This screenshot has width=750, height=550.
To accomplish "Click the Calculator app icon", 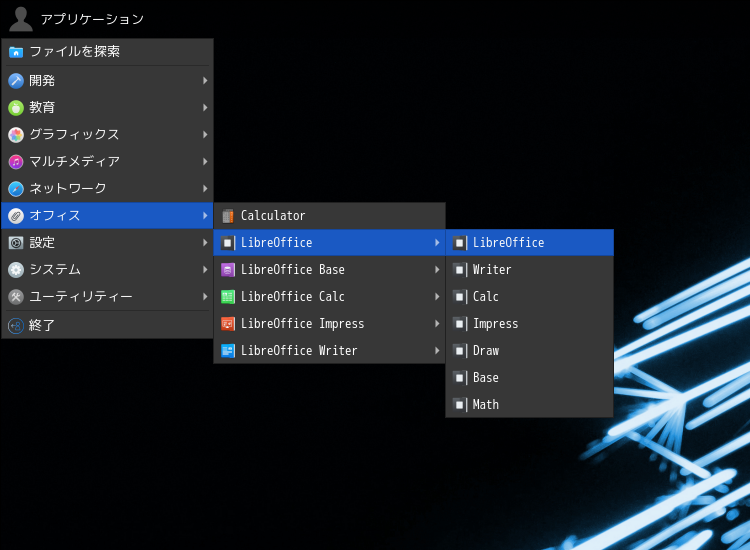I will [228, 216].
